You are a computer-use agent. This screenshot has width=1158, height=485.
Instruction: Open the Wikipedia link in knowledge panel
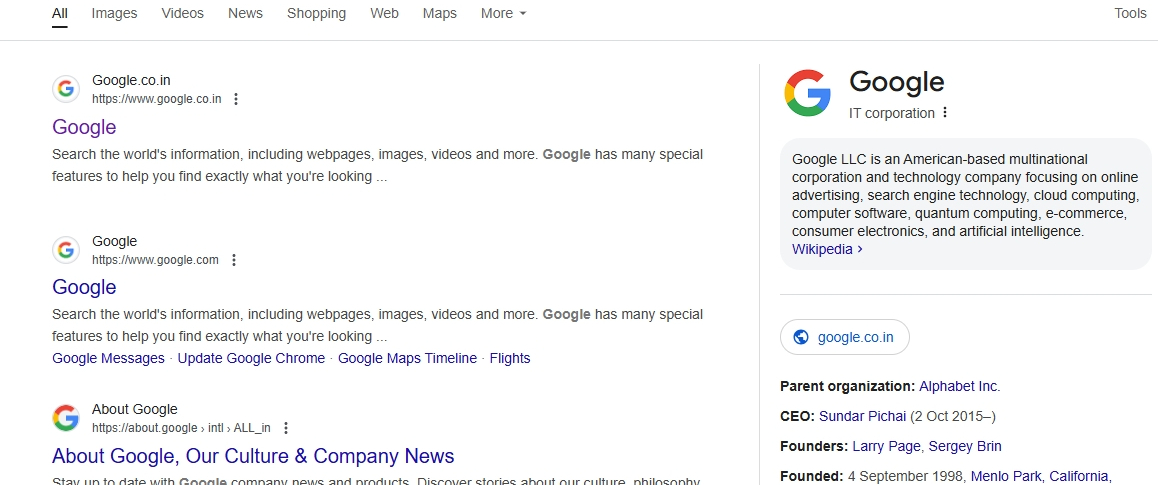click(x=827, y=249)
